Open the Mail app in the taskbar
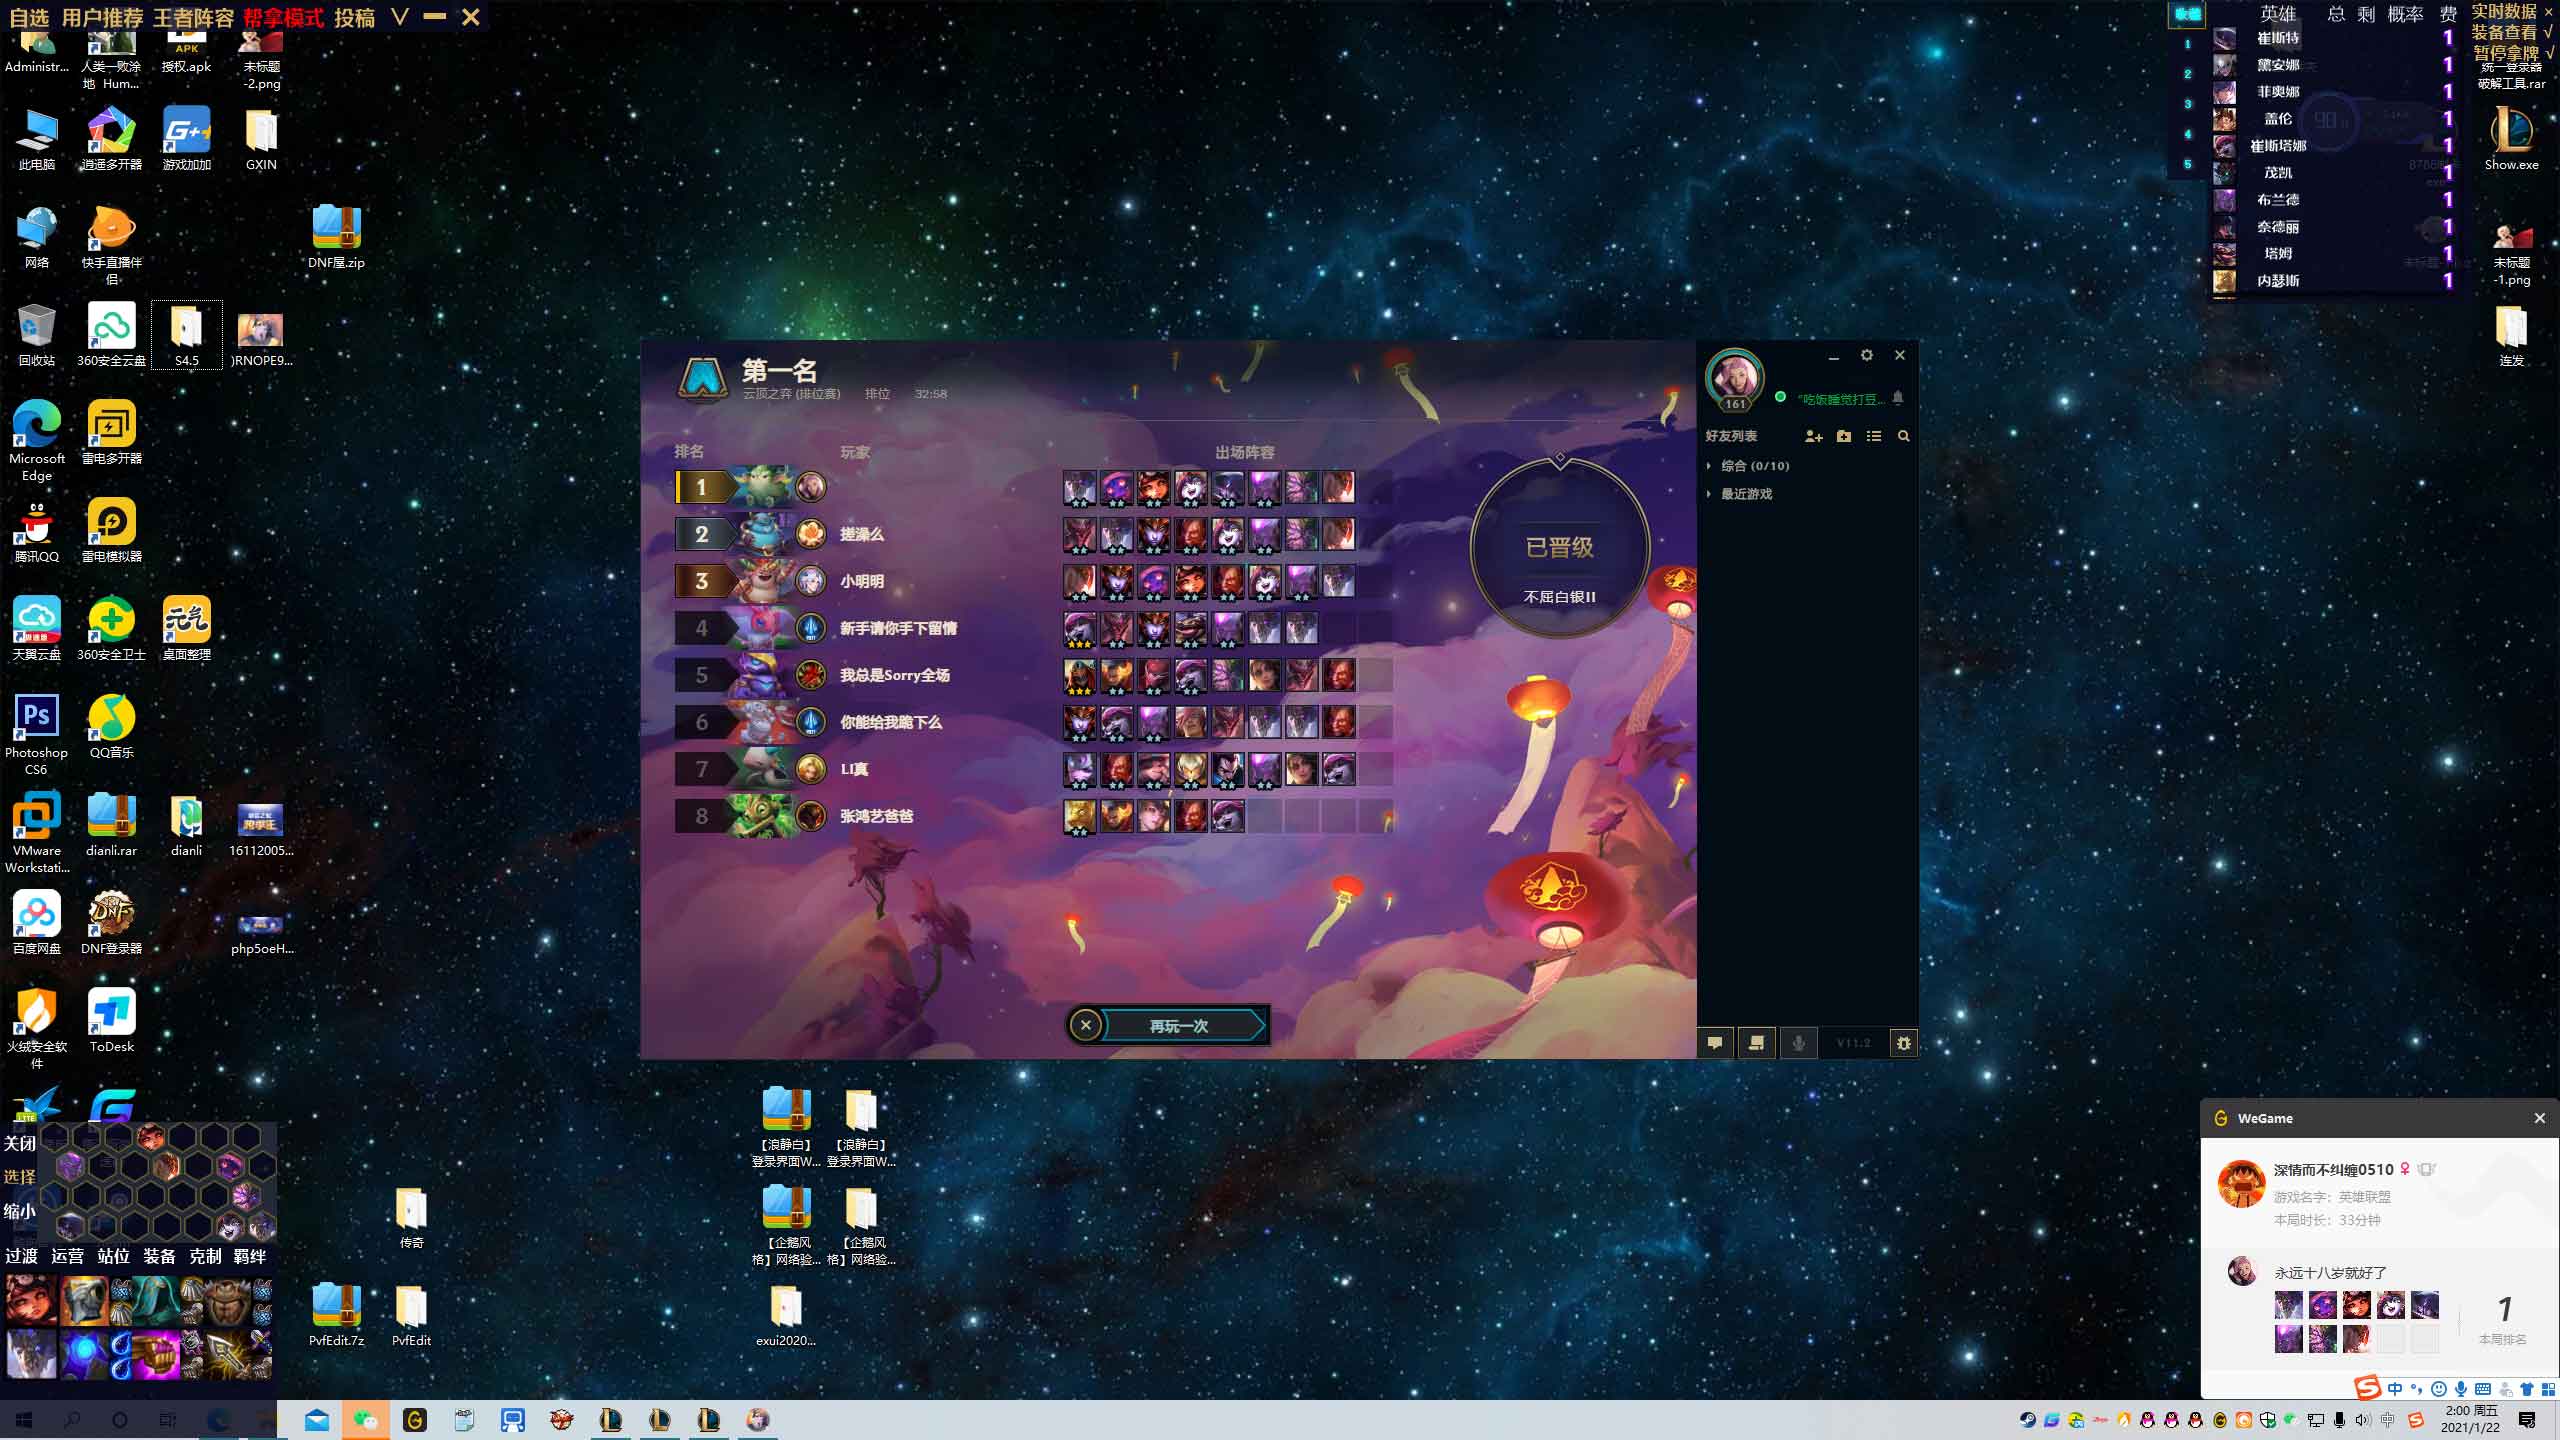Viewport: 2560px width, 1440px height. point(316,1420)
